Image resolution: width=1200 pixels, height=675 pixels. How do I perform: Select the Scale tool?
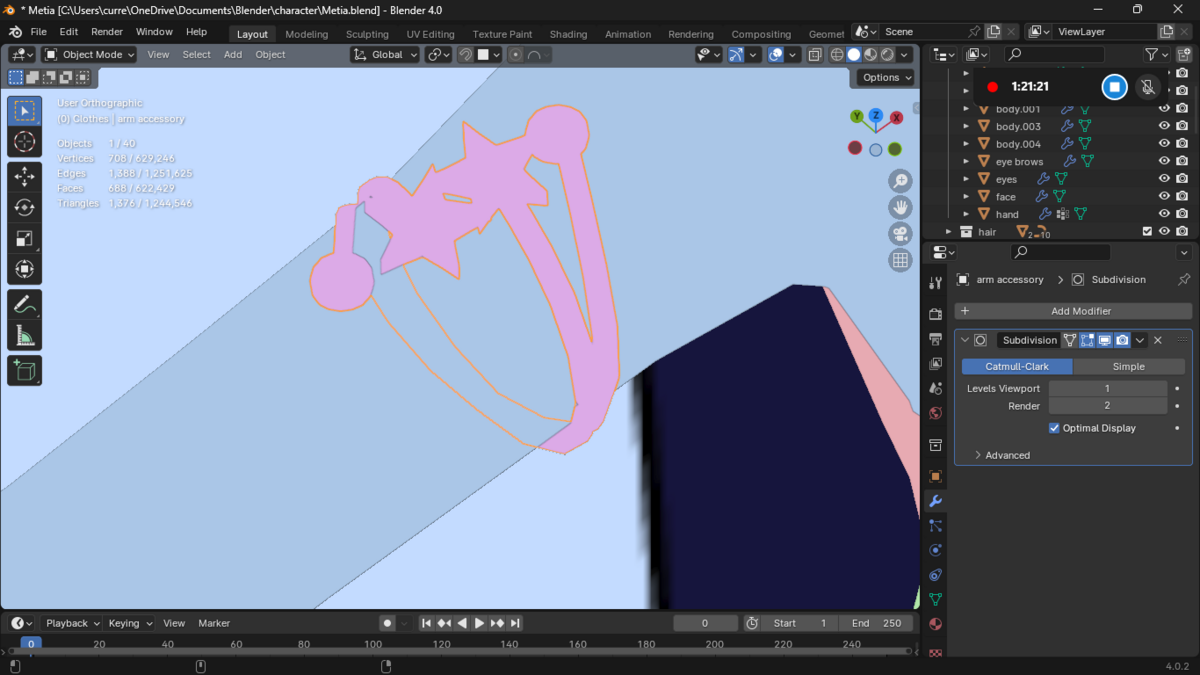pos(25,238)
